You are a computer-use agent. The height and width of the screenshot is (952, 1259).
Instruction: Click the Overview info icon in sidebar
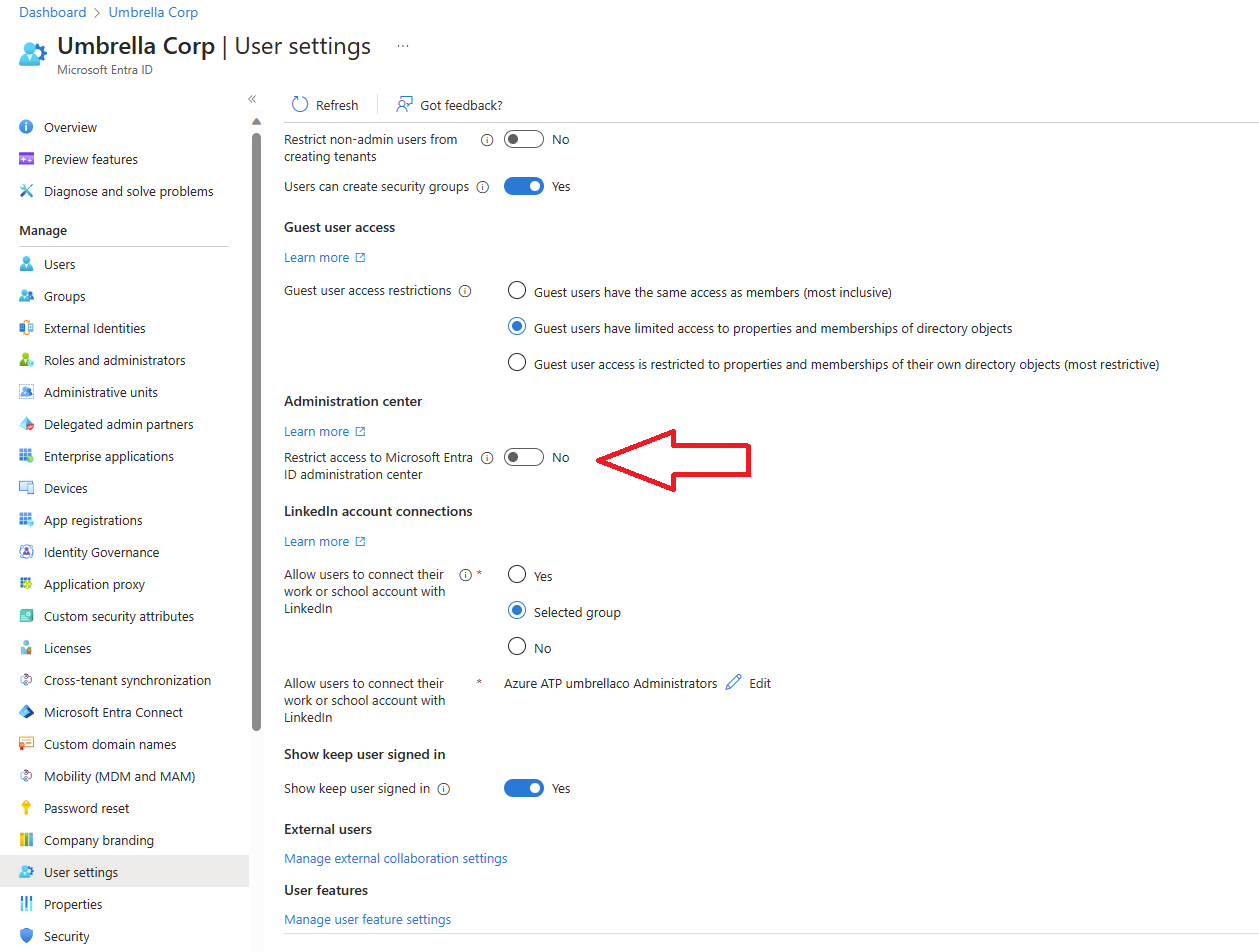coord(27,127)
